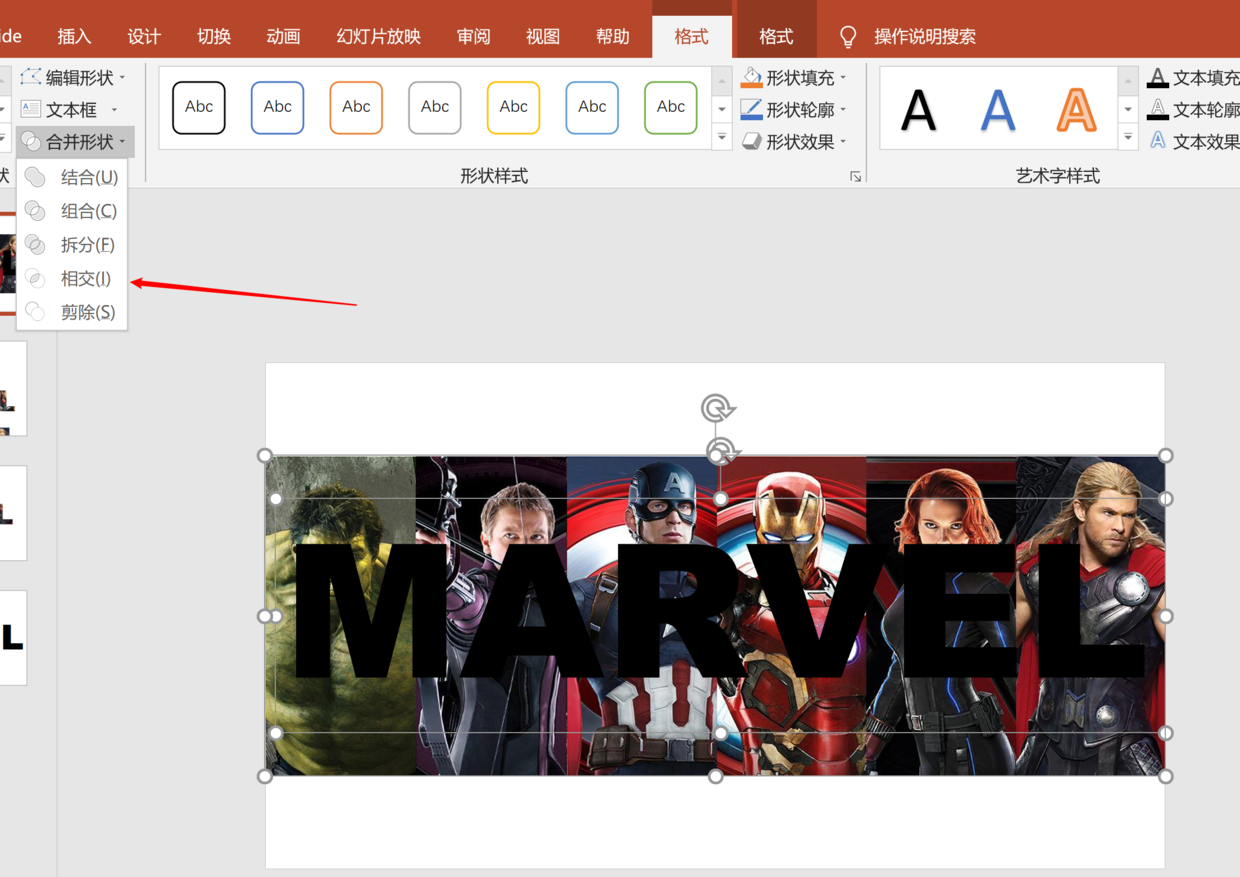1240x877 pixels.
Task: Open the 形状轮廓 dropdown arrow
Action: [843, 109]
